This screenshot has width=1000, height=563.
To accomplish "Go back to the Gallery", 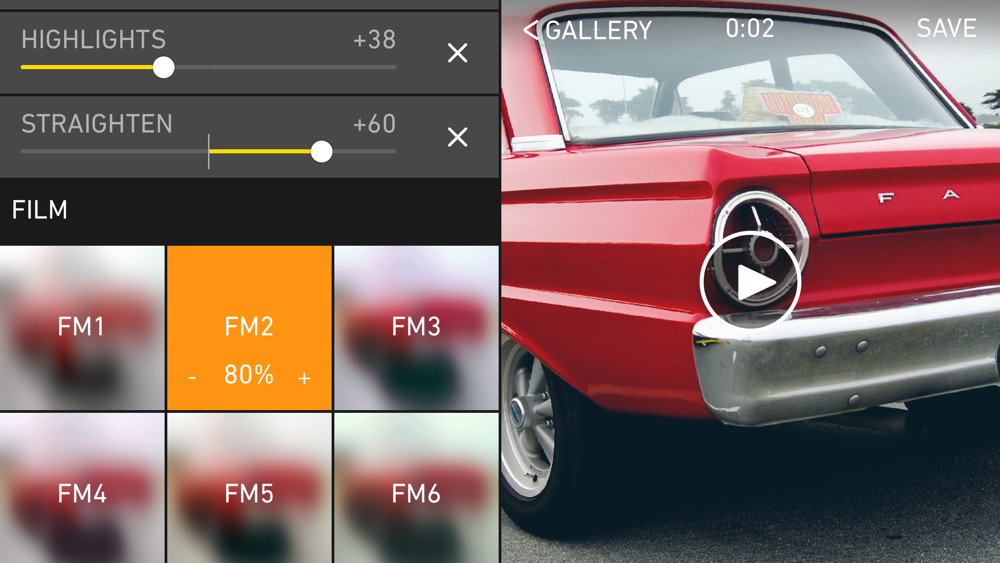I will pos(588,30).
